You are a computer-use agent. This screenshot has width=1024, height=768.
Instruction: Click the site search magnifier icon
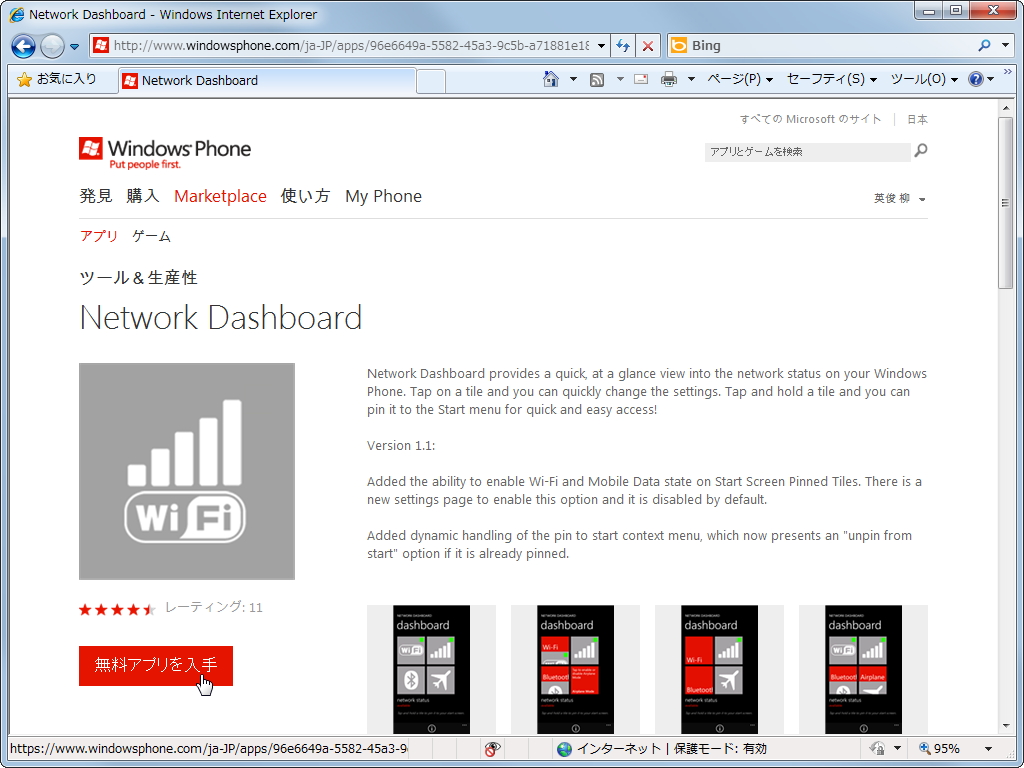(921, 151)
